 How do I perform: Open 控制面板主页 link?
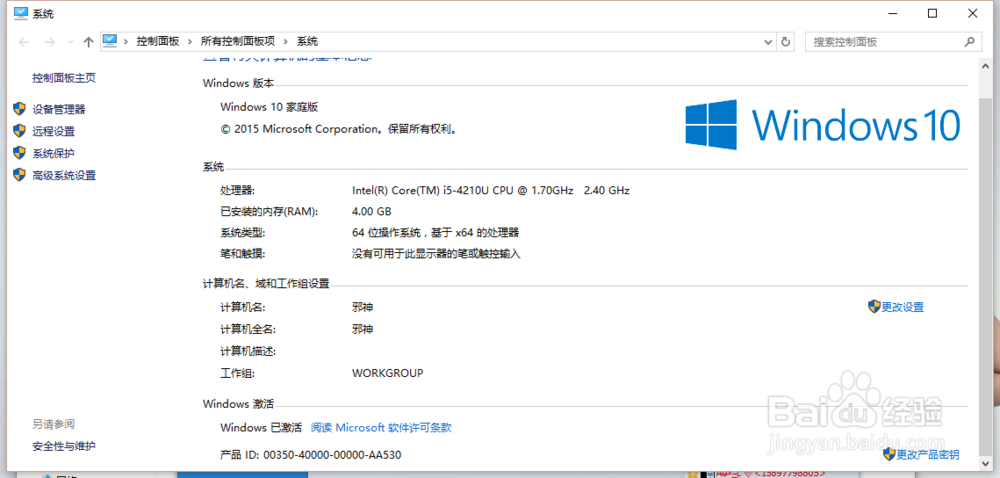[64, 78]
